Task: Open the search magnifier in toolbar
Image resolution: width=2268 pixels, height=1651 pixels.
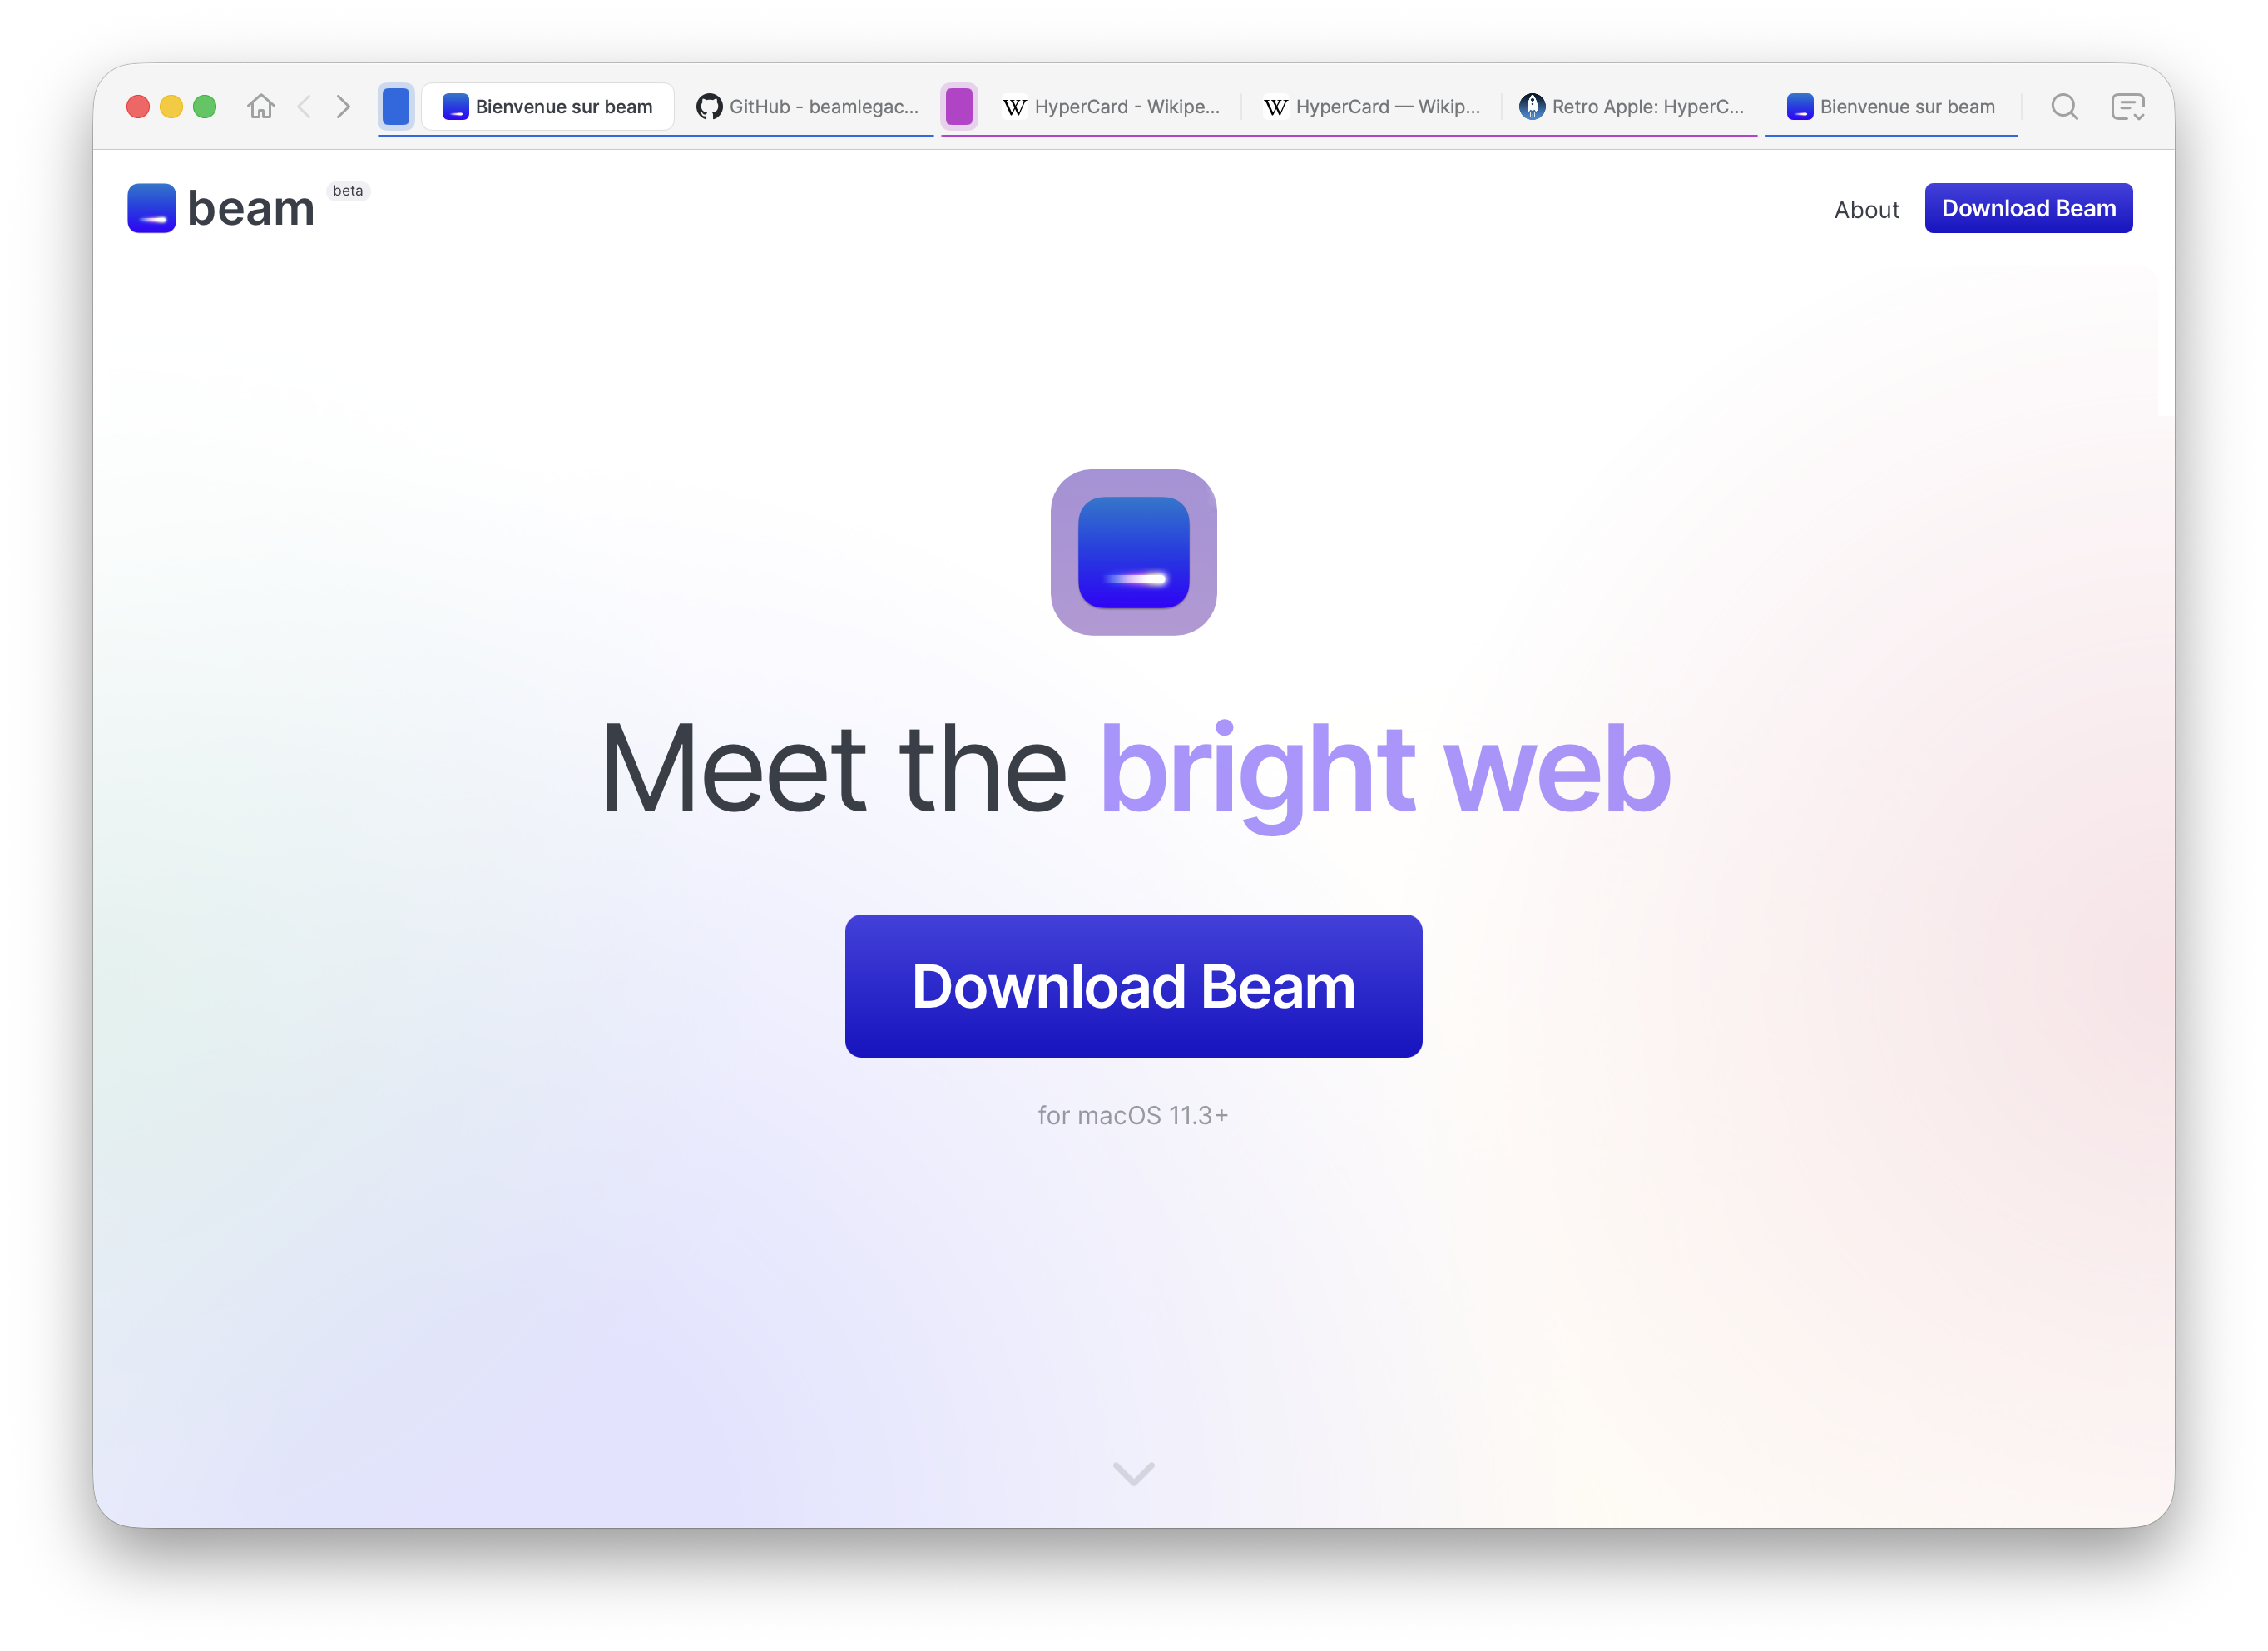Action: (2064, 106)
